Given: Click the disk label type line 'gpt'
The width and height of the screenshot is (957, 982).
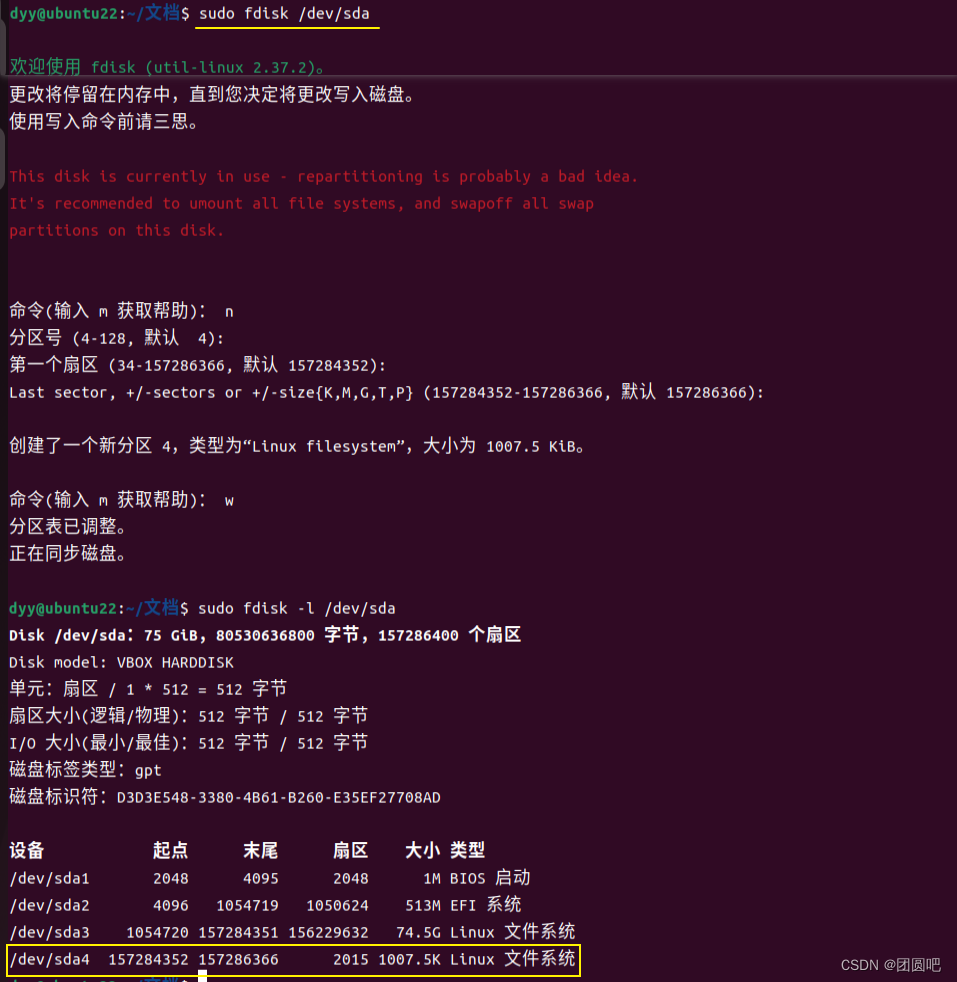Looking at the screenshot, I should 85,770.
